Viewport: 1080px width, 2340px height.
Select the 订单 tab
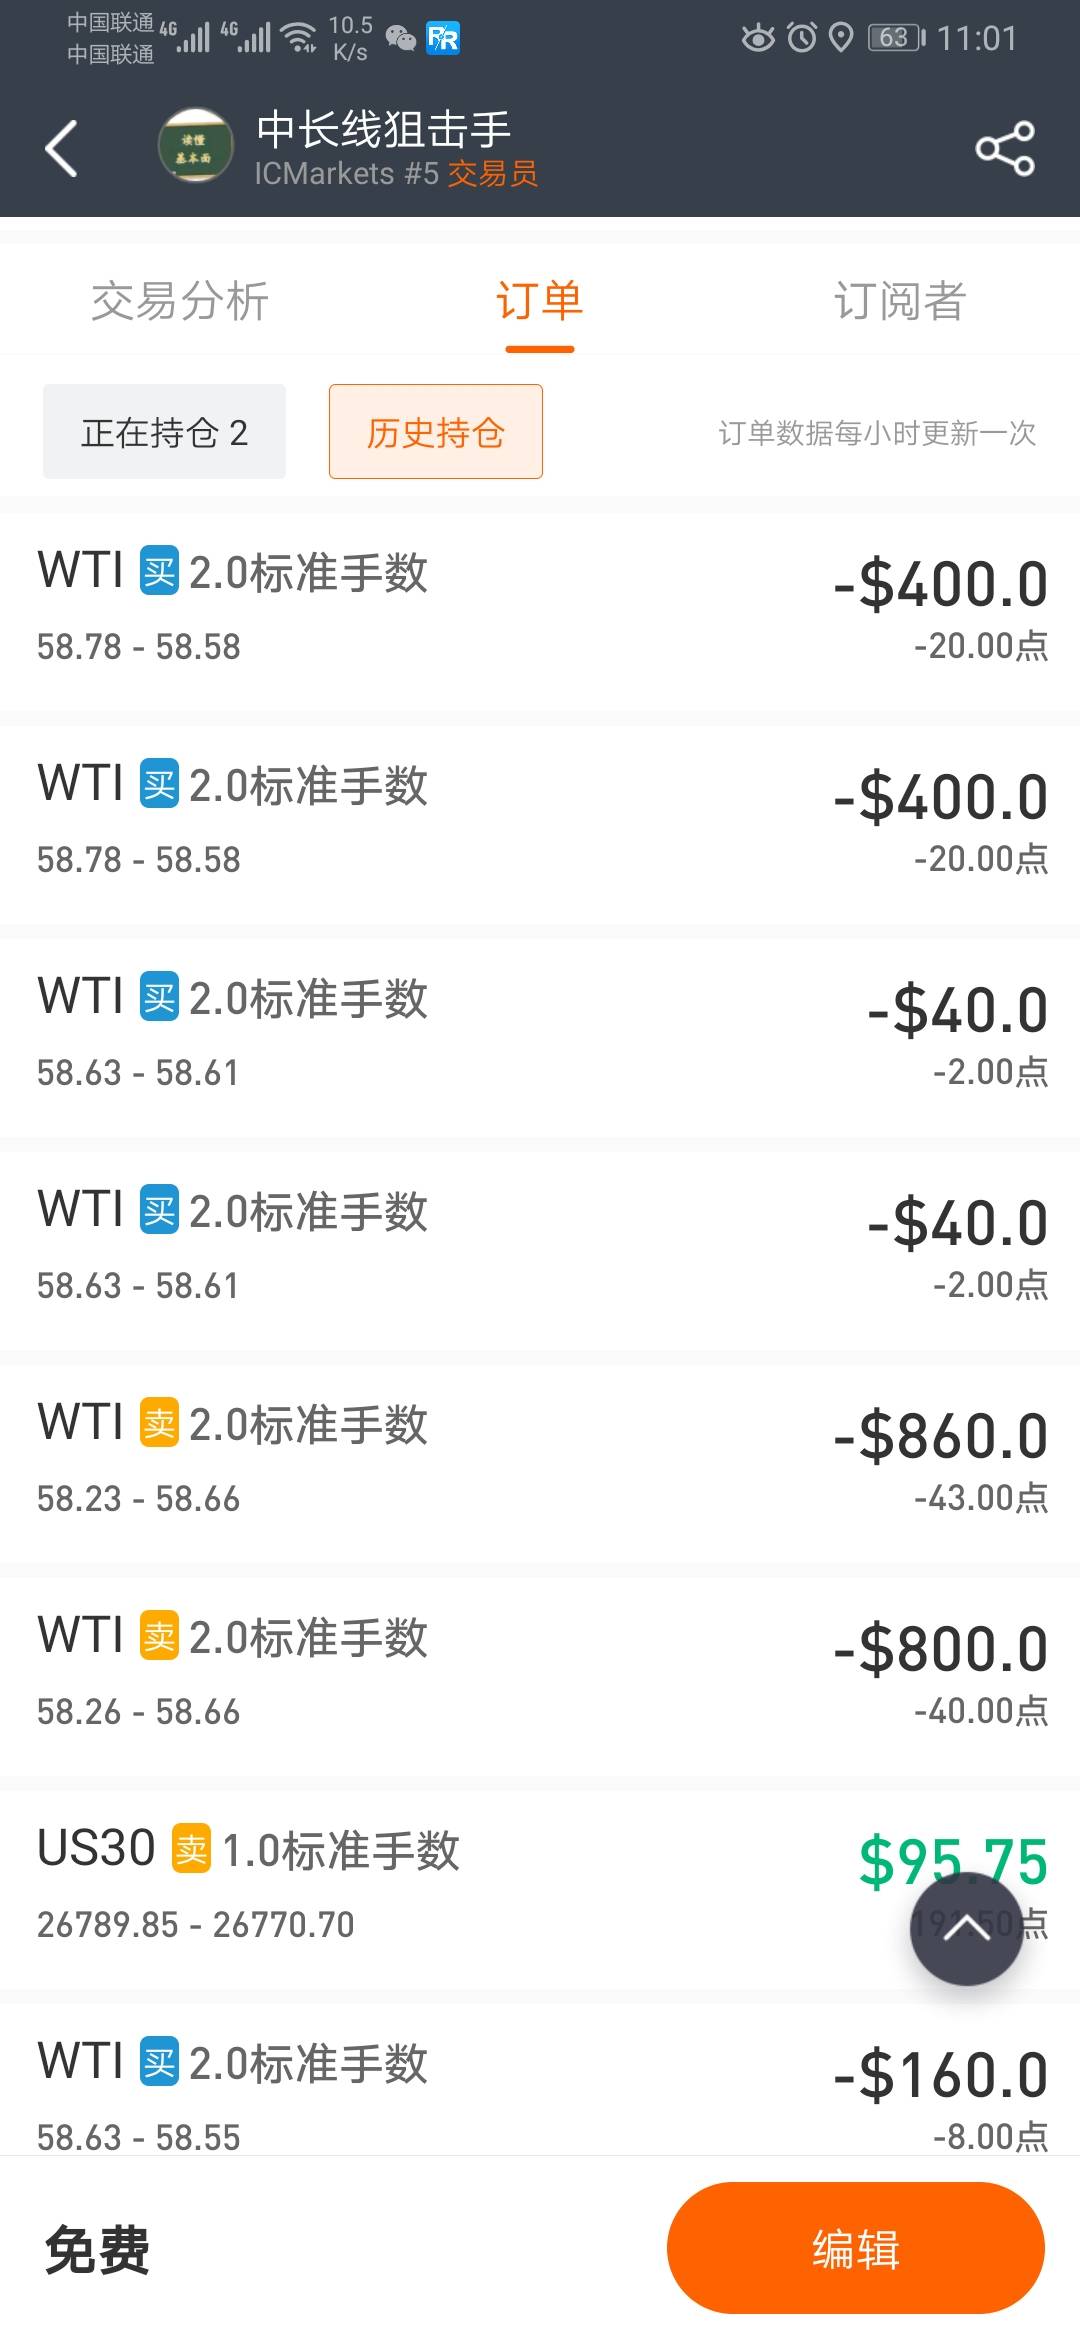pos(539,301)
